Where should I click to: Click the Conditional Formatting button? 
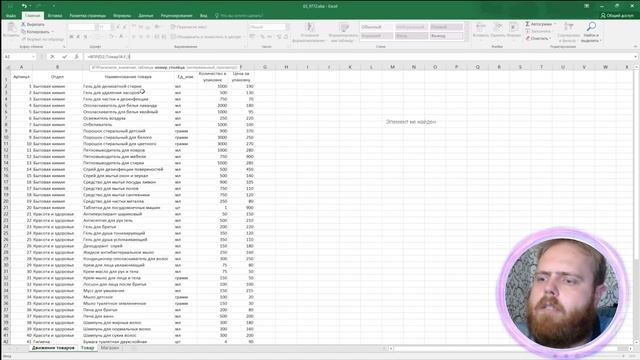[x=309, y=32]
